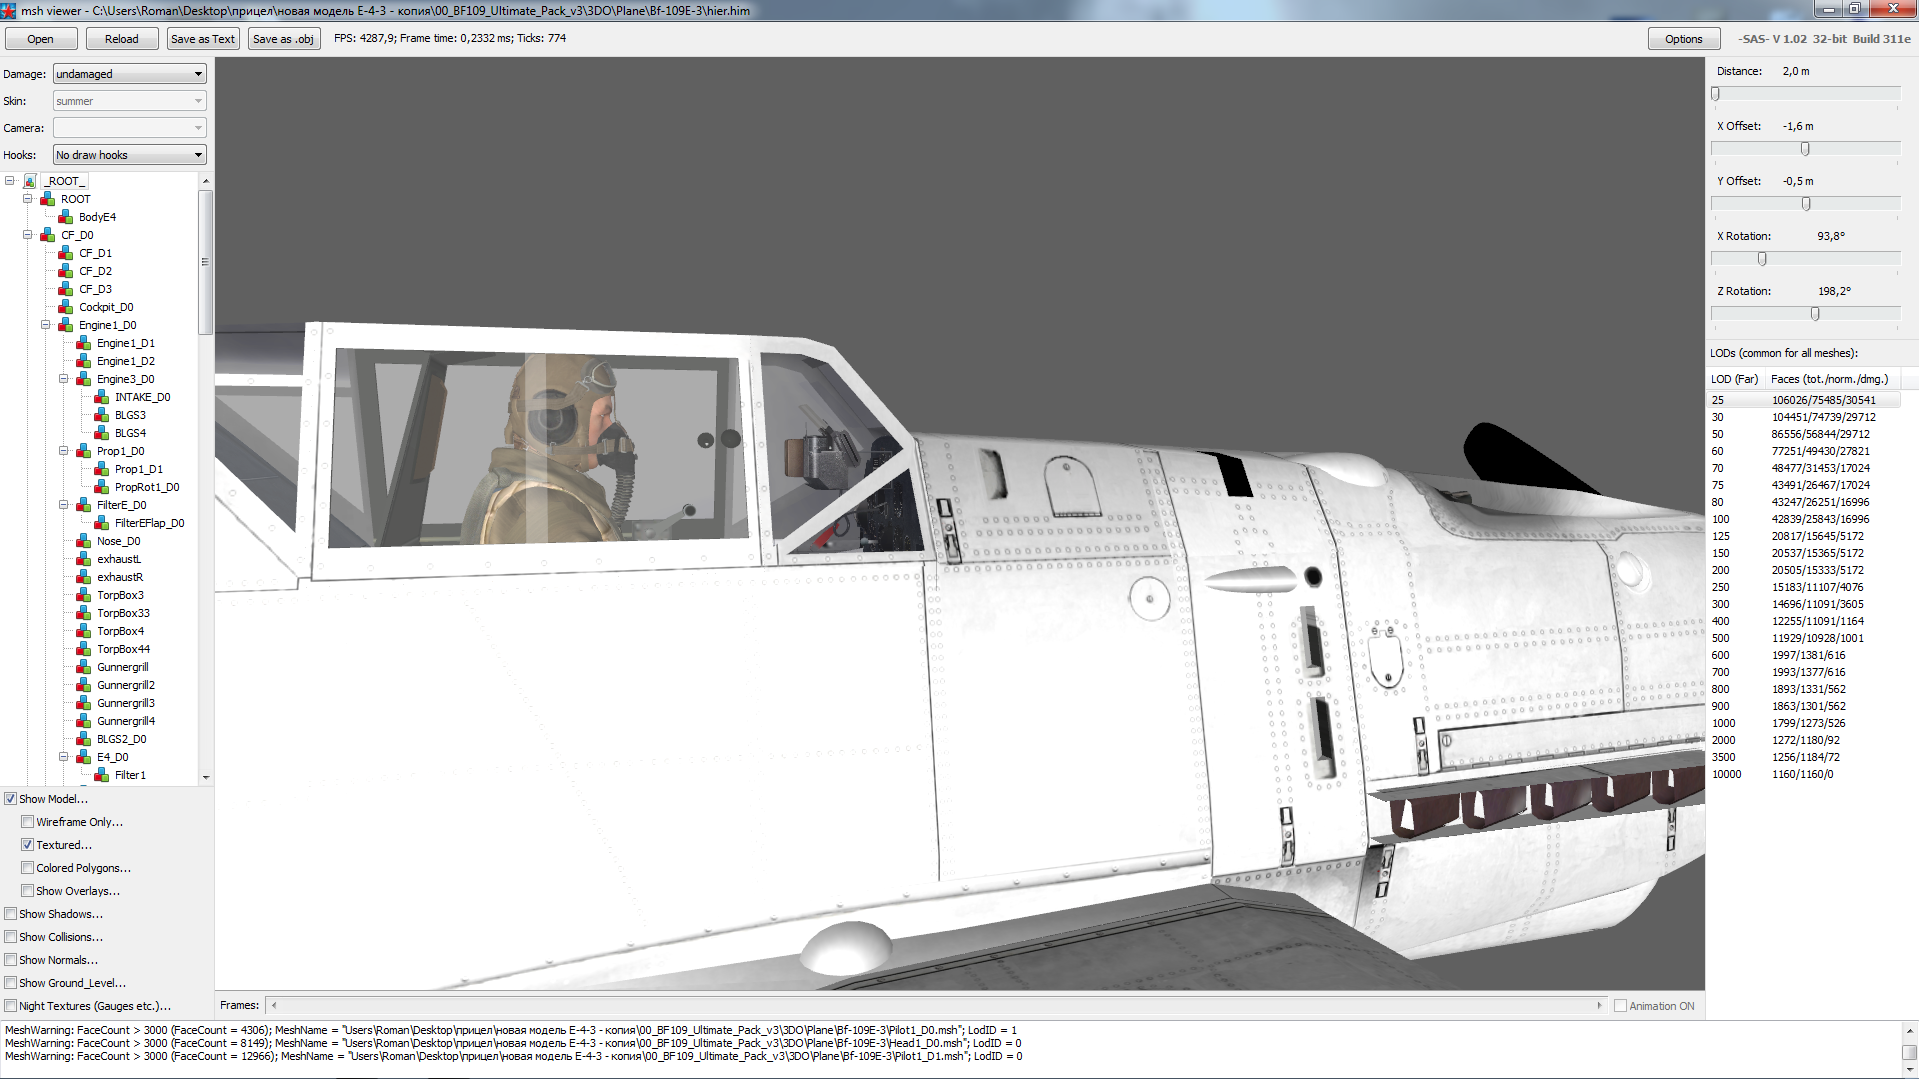Collapse the Prop1_D0 tree node
This screenshot has height=1079, width=1919.
point(64,451)
